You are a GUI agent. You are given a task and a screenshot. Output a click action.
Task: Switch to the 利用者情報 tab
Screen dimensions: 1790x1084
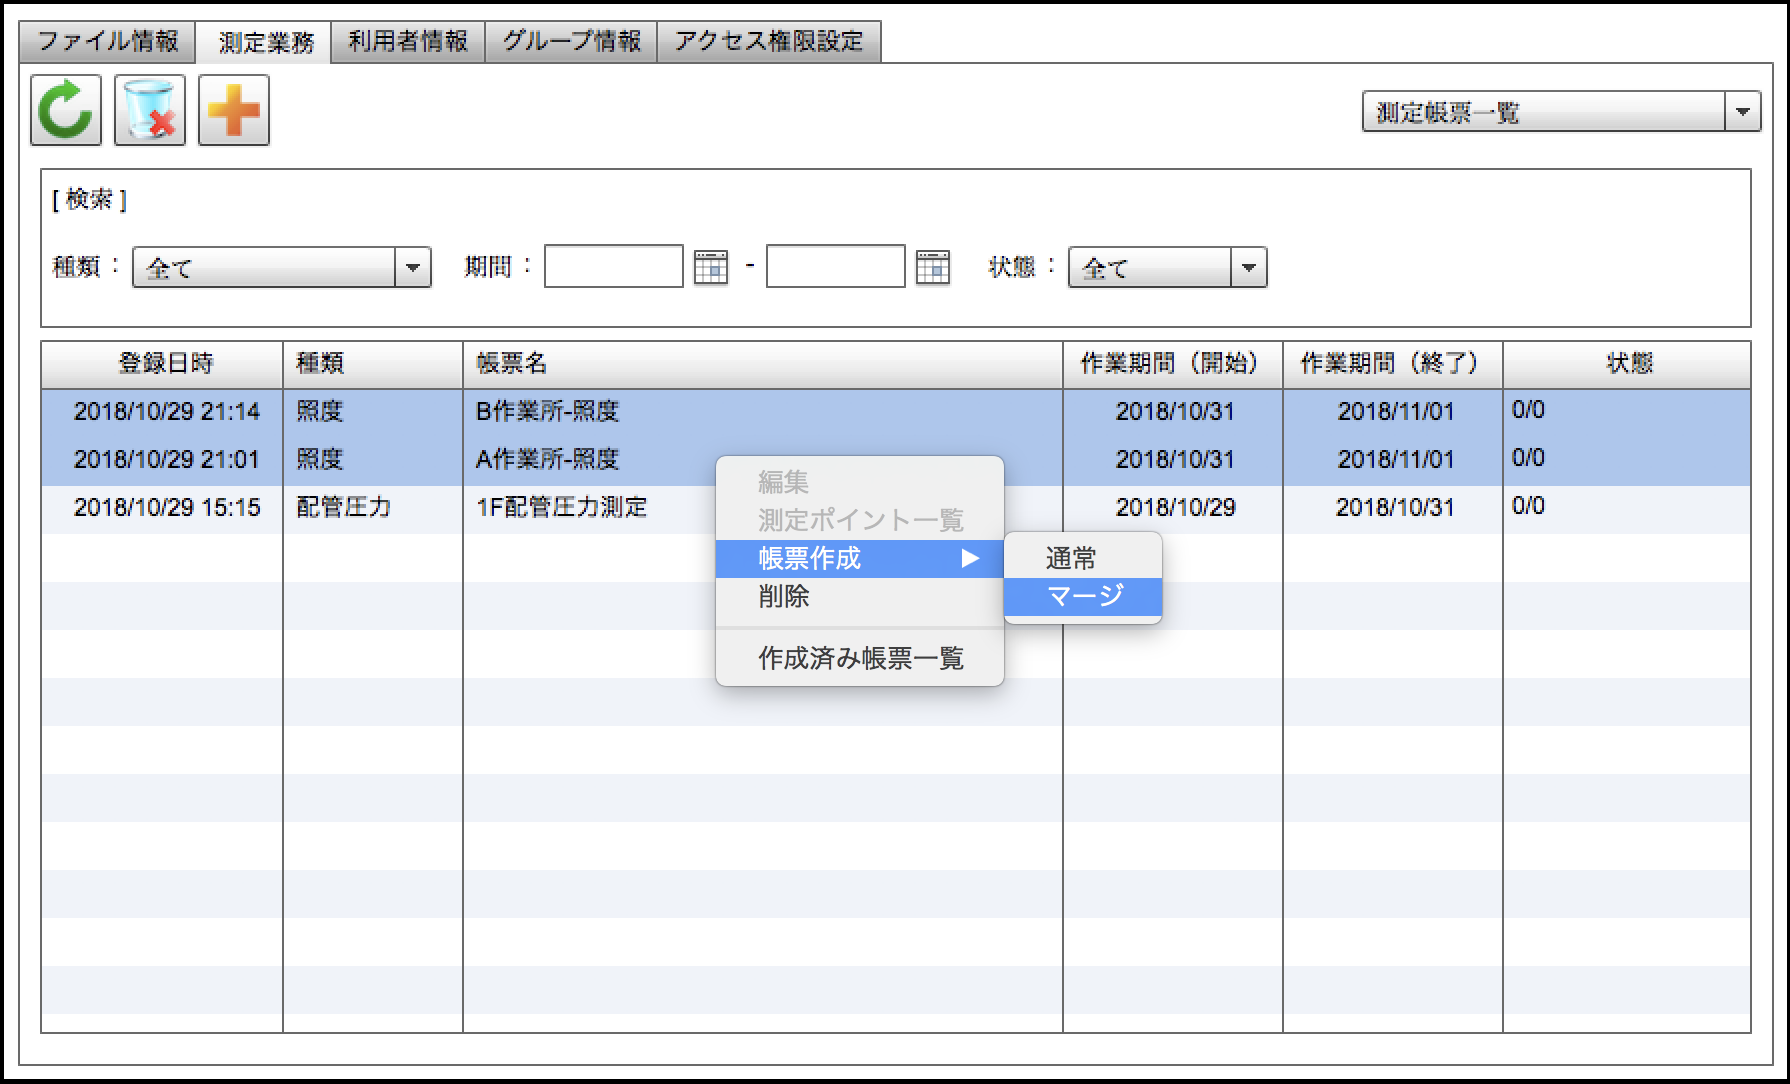click(x=408, y=42)
